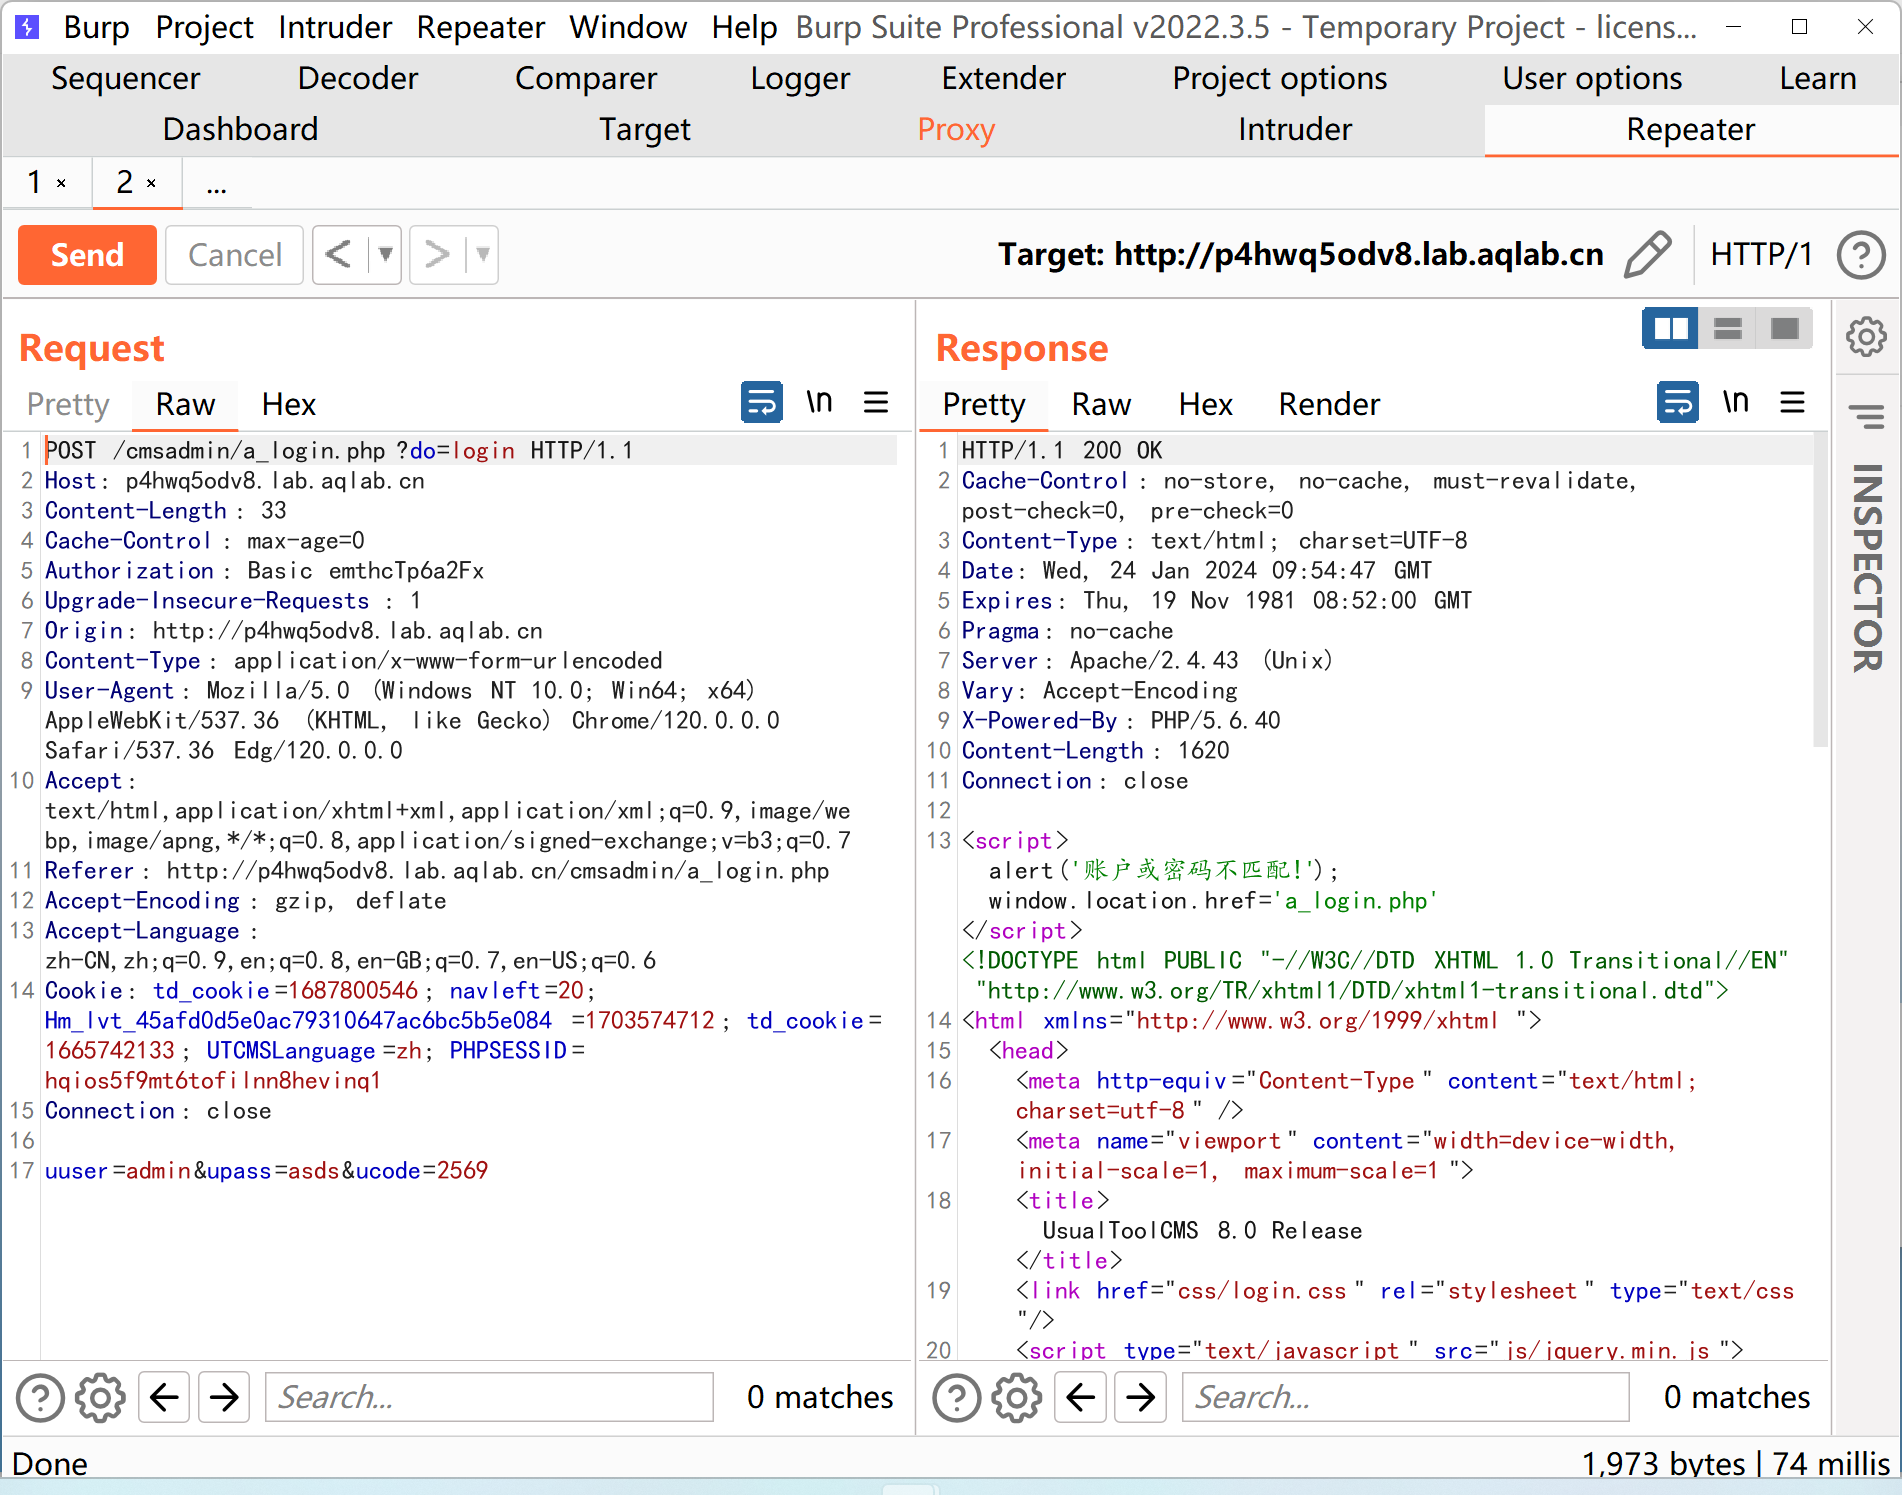Screen dimensions: 1902x1495
Task: Open request hamburger options menu
Action: coord(876,403)
